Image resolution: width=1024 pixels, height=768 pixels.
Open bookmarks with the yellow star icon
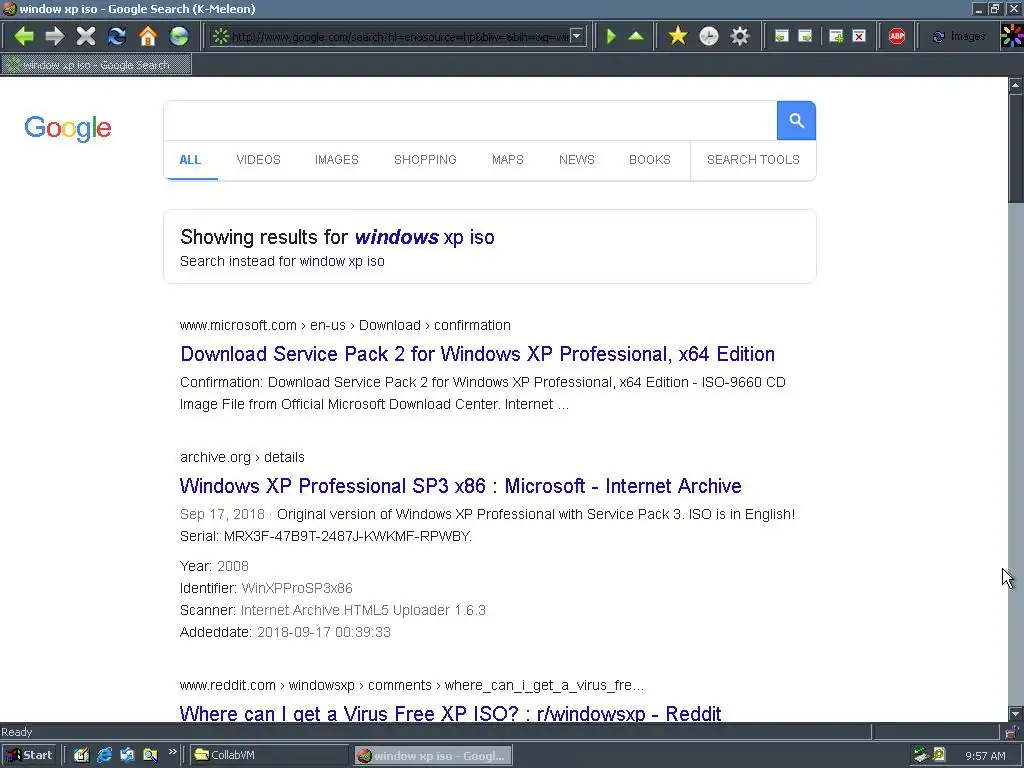pos(678,36)
